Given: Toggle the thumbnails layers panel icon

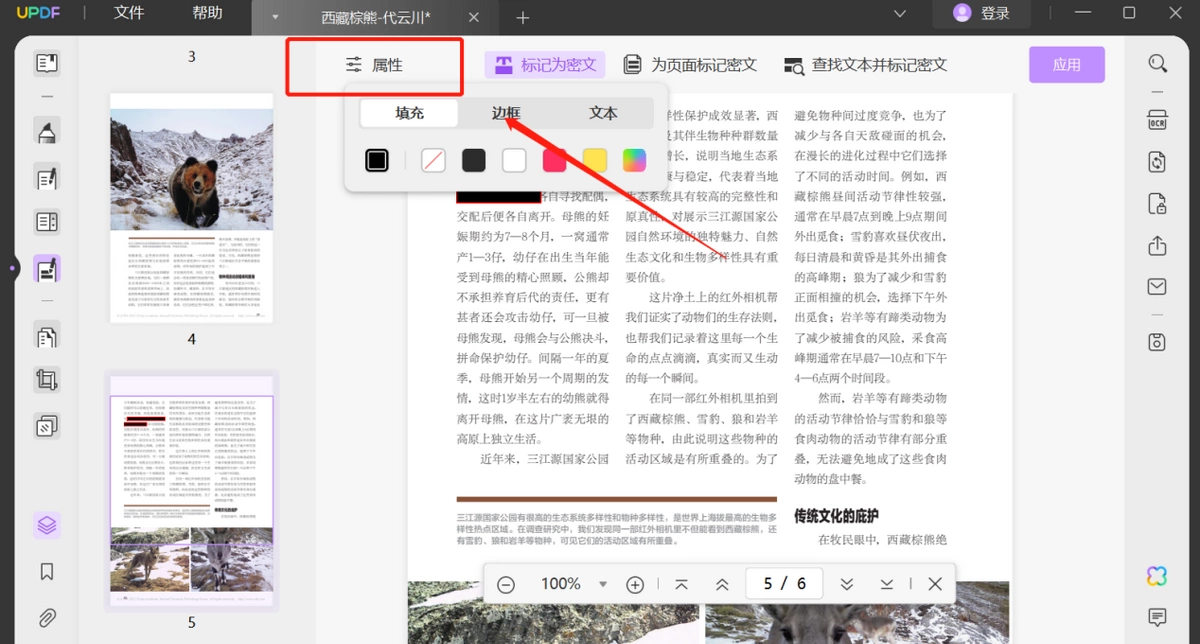Looking at the screenshot, I should click(47, 525).
